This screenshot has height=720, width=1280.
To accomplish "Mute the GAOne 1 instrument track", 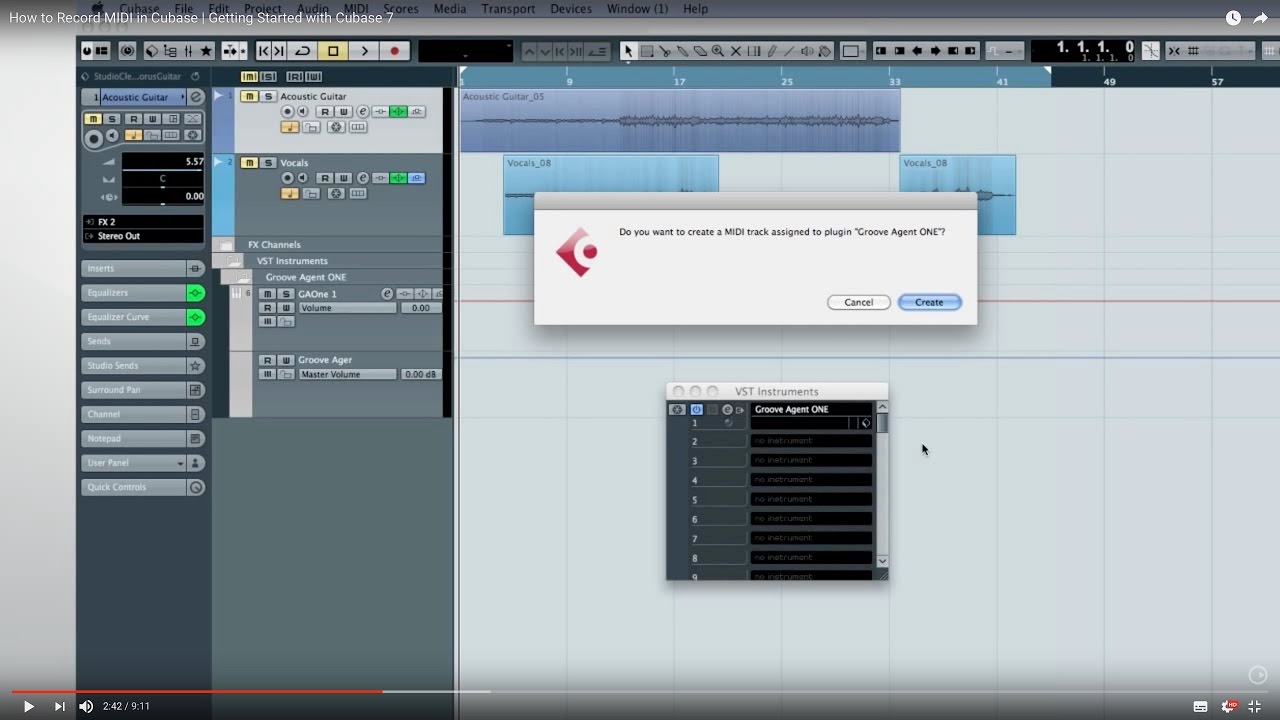I will coord(267,294).
